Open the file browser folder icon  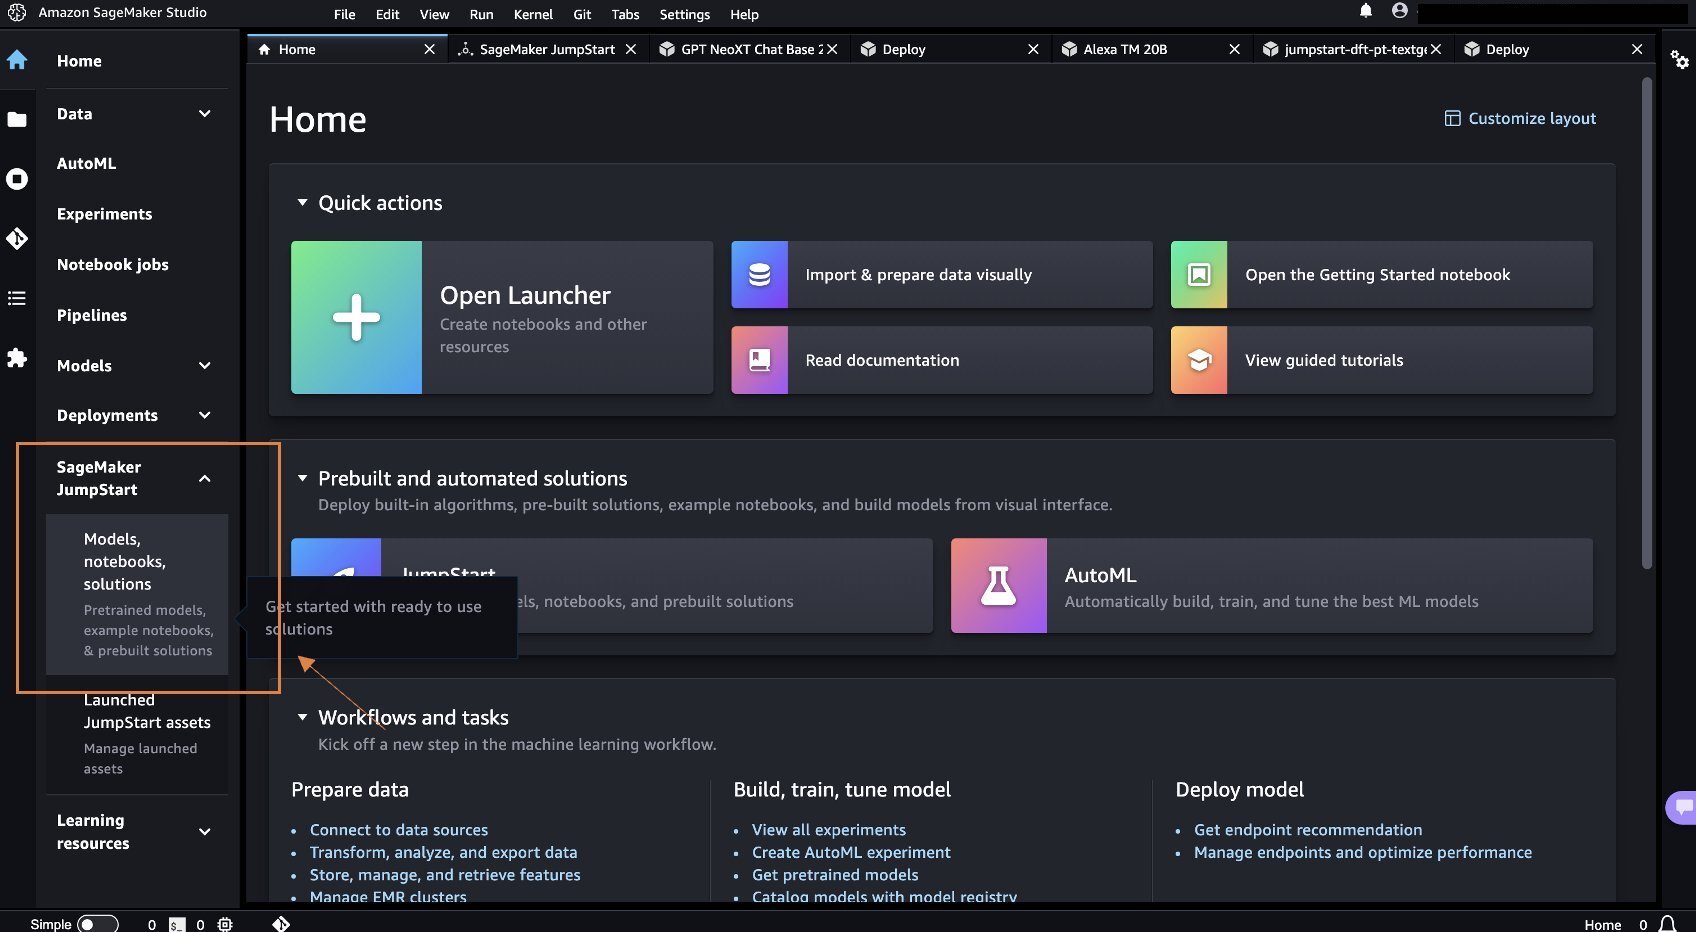[17, 119]
